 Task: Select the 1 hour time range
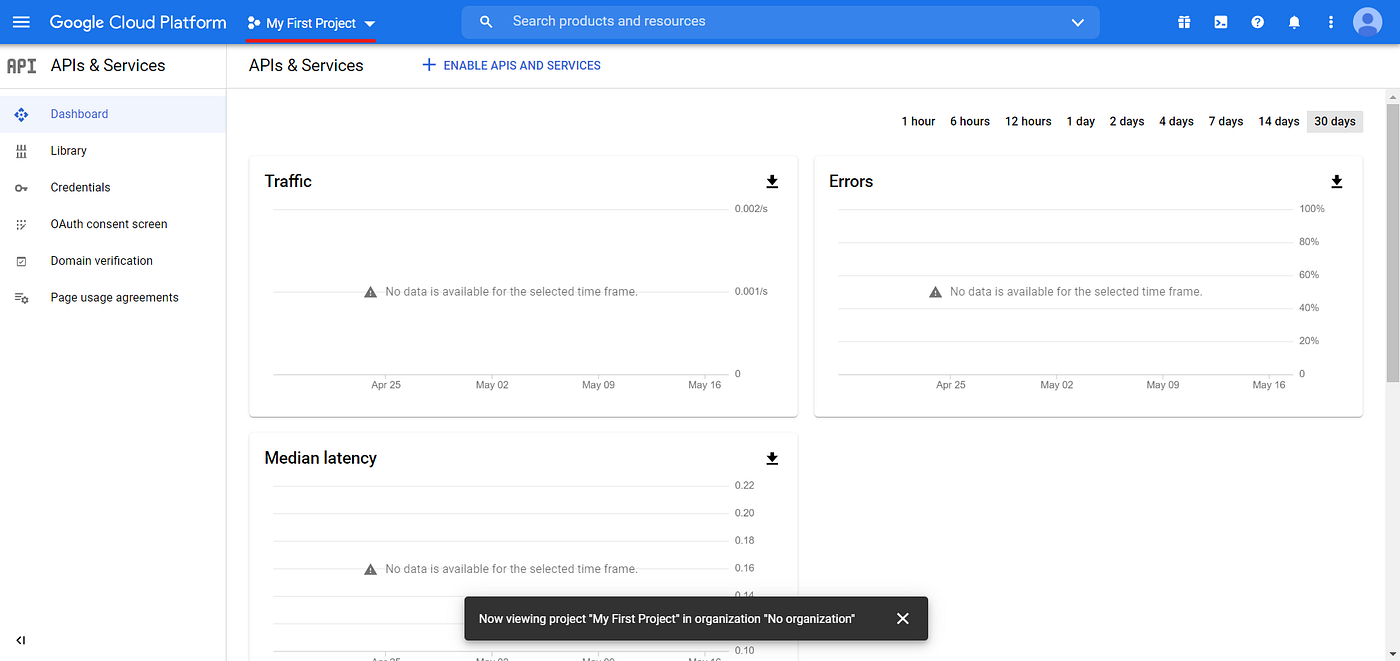click(x=917, y=121)
